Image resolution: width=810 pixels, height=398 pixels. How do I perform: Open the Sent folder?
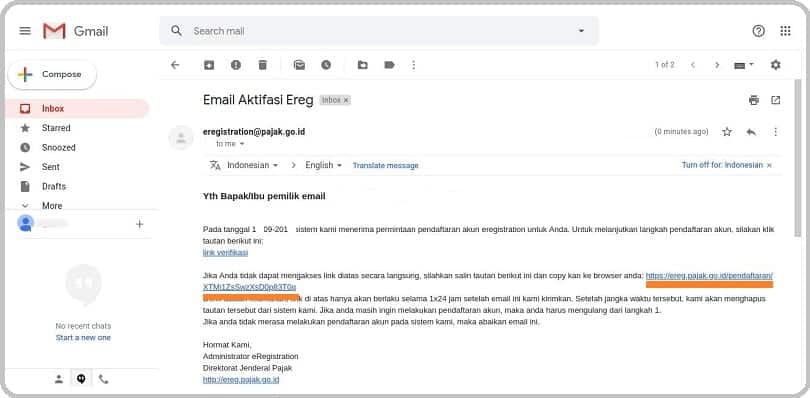[x=51, y=167]
